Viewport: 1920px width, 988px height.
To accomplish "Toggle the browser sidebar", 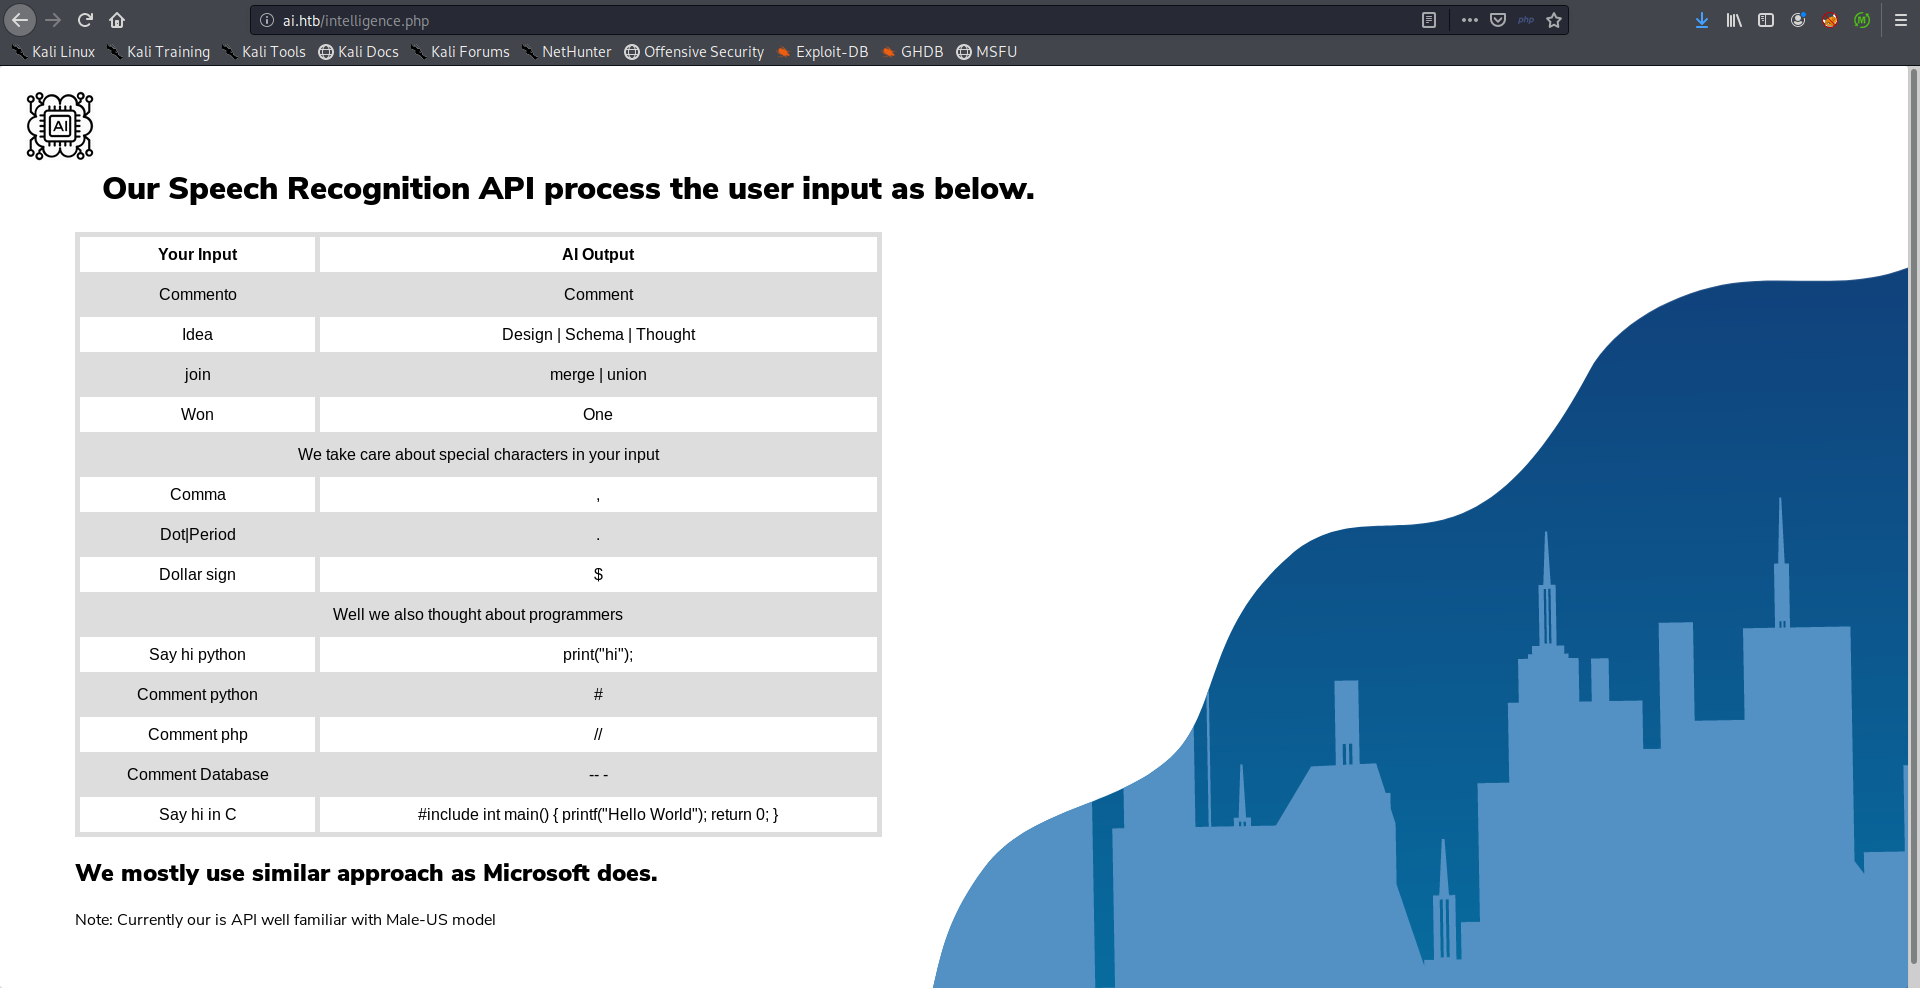I will pos(1766,20).
